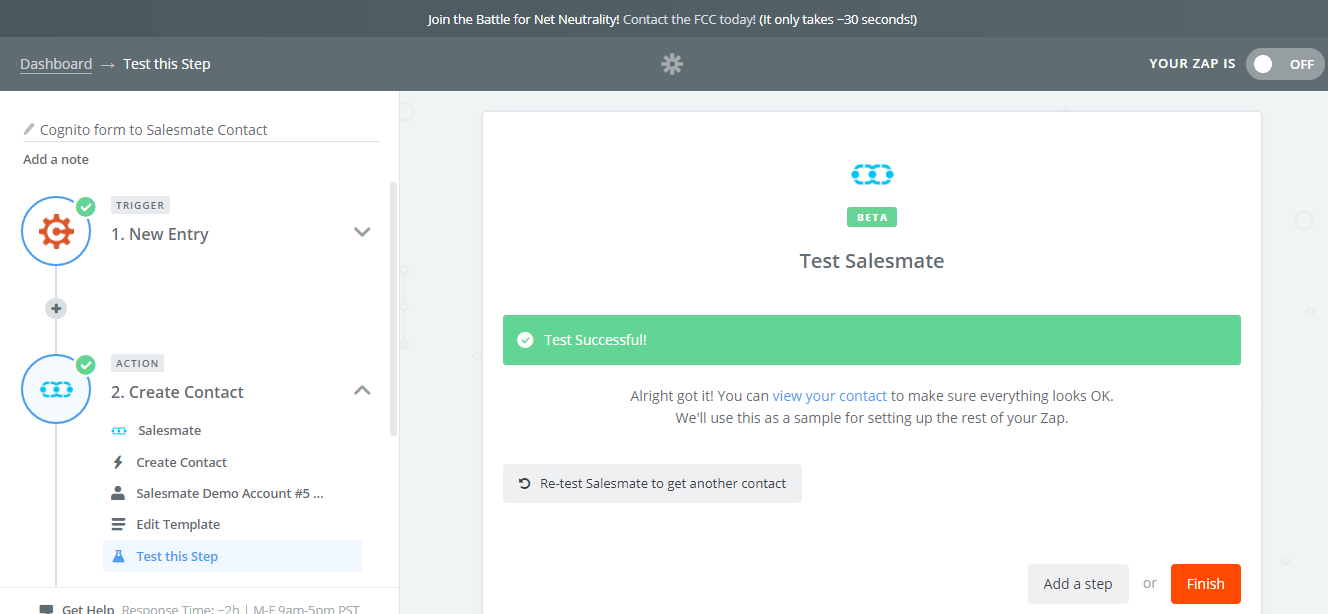Click the flask icon next to Test this Step
This screenshot has width=1328, height=614.
click(x=118, y=556)
